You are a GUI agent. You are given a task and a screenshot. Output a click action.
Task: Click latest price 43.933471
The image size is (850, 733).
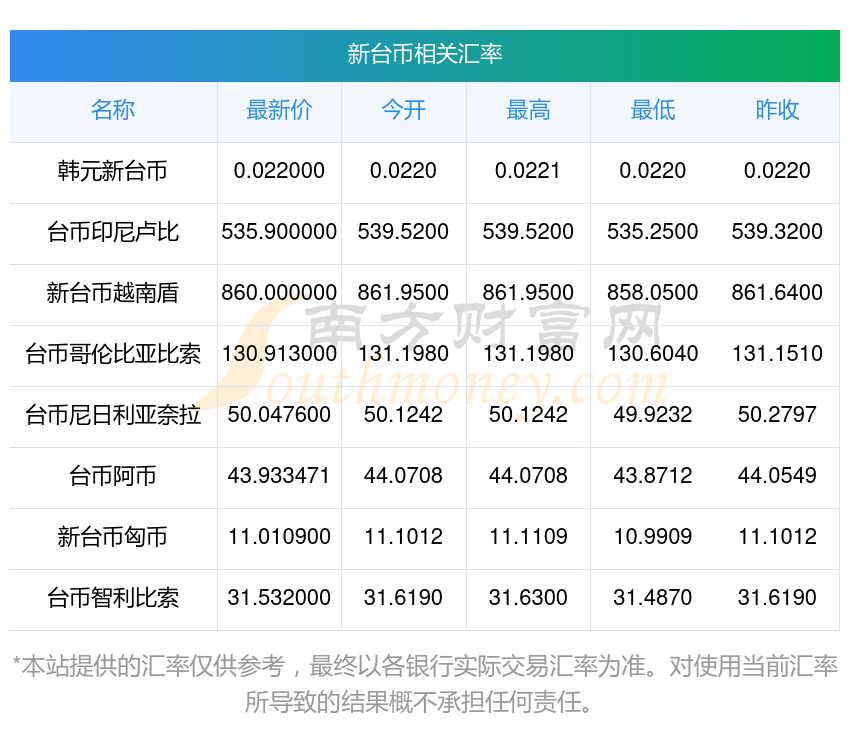pyautogui.click(x=279, y=475)
